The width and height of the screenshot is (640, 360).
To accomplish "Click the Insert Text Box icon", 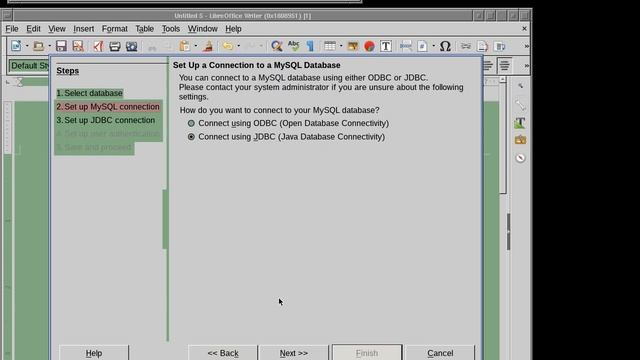I will tap(386, 46).
